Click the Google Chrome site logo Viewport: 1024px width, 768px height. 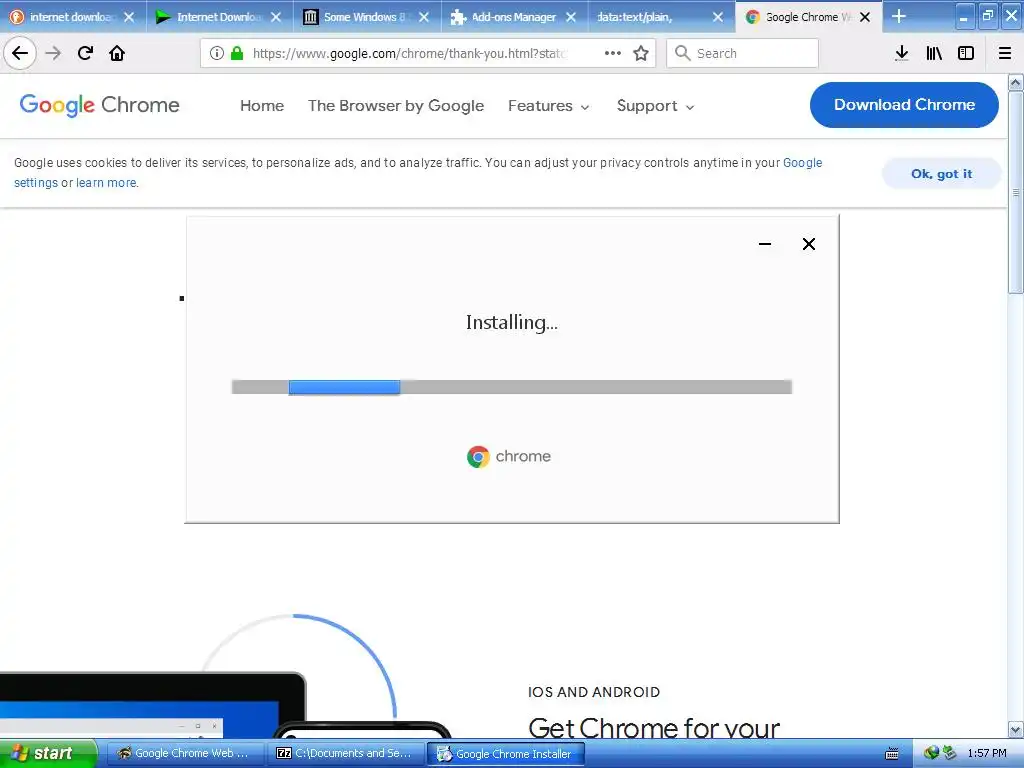99,105
